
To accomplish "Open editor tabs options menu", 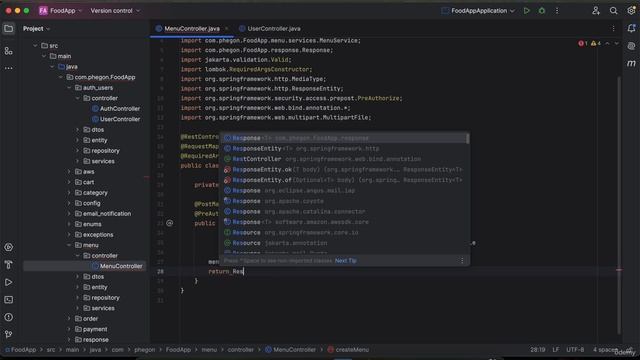I will click(613, 28).
